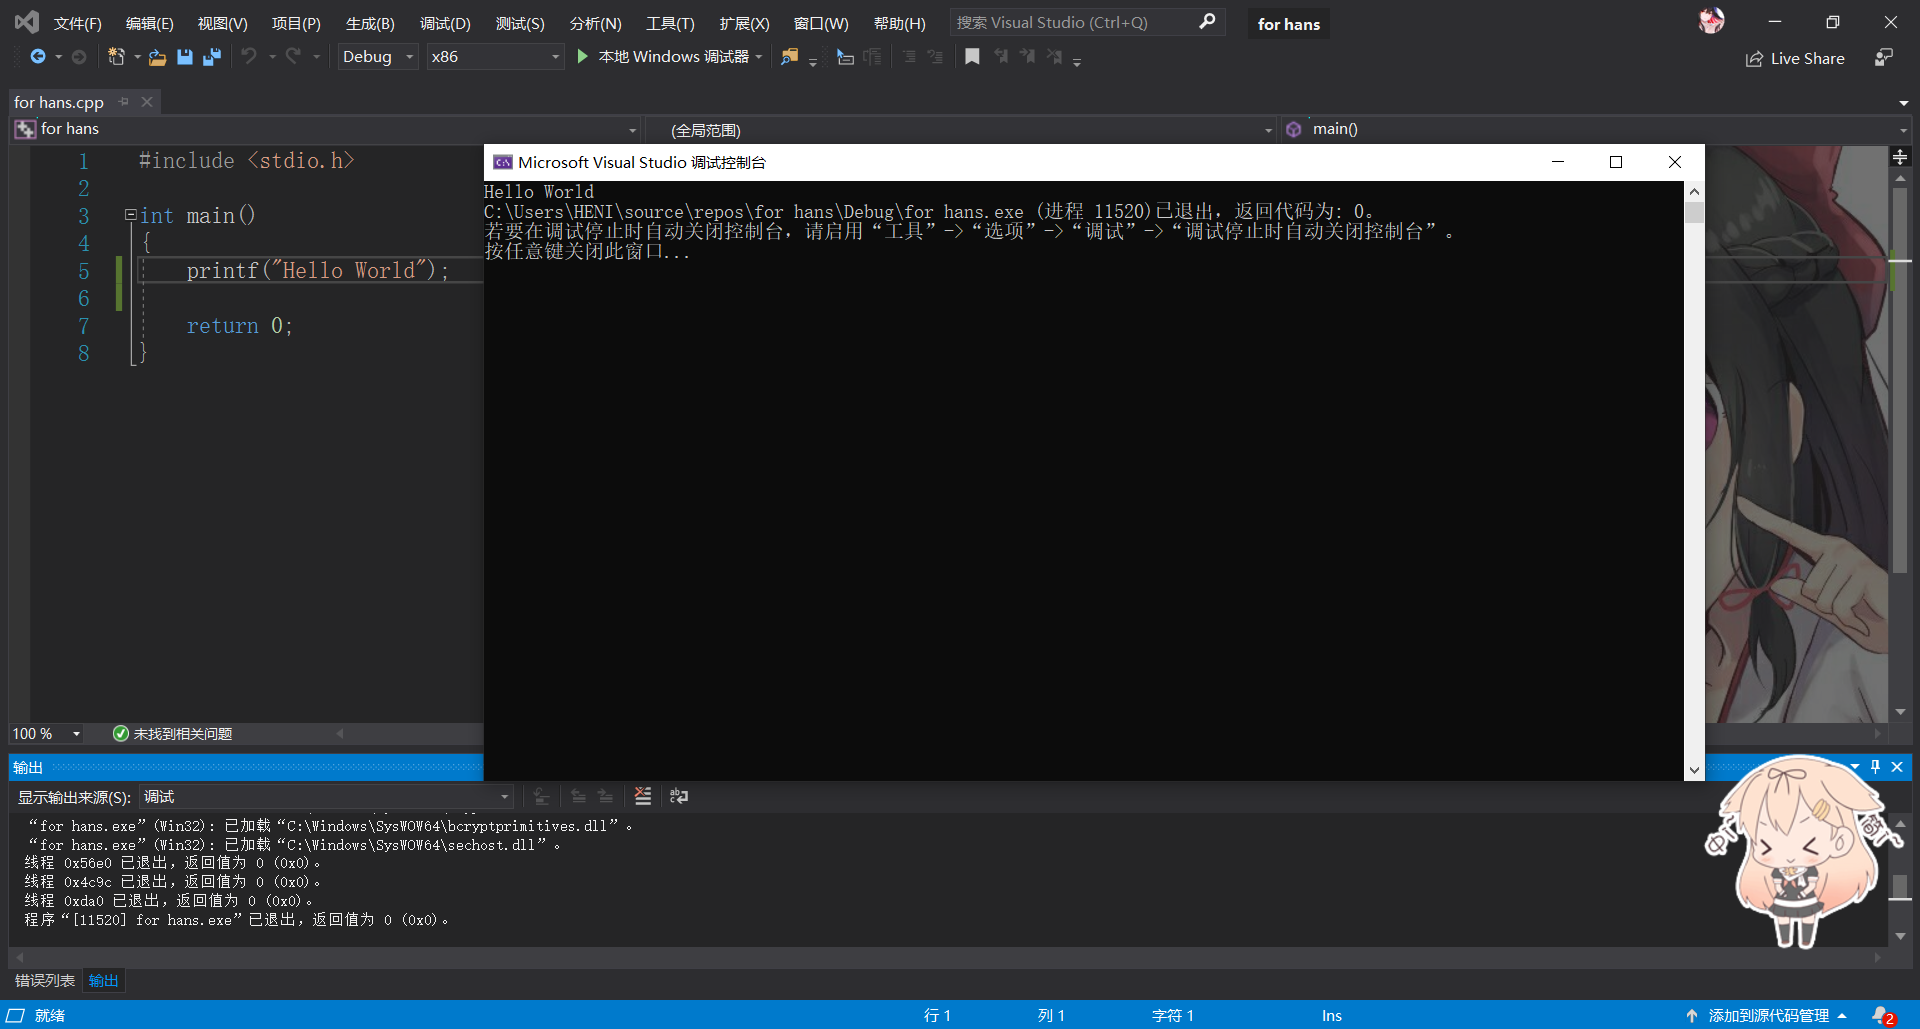Open the 项目(P) menu

pyautogui.click(x=296, y=23)
